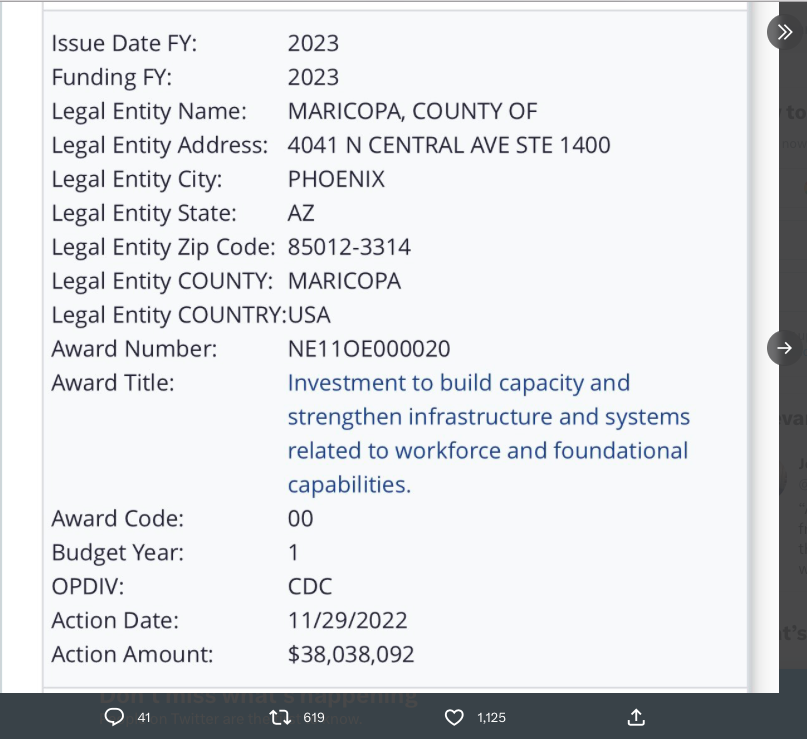Click the Action Amount label
This screenshot has height=739, width=807.
pyautogui.click(x=132, y=655)
